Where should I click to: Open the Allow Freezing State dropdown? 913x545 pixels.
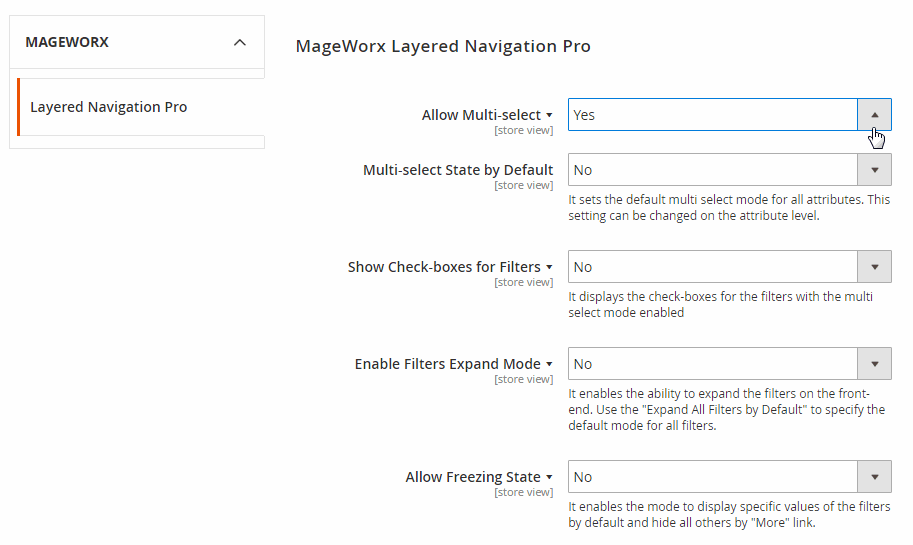coord(712,477)
